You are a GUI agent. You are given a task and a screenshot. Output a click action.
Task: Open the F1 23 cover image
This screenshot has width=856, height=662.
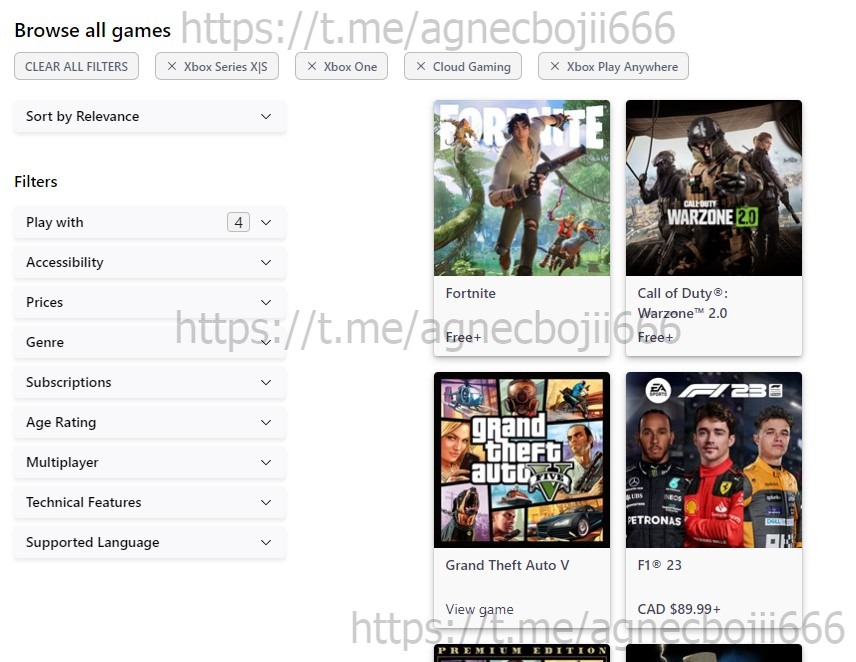[714, 460]
